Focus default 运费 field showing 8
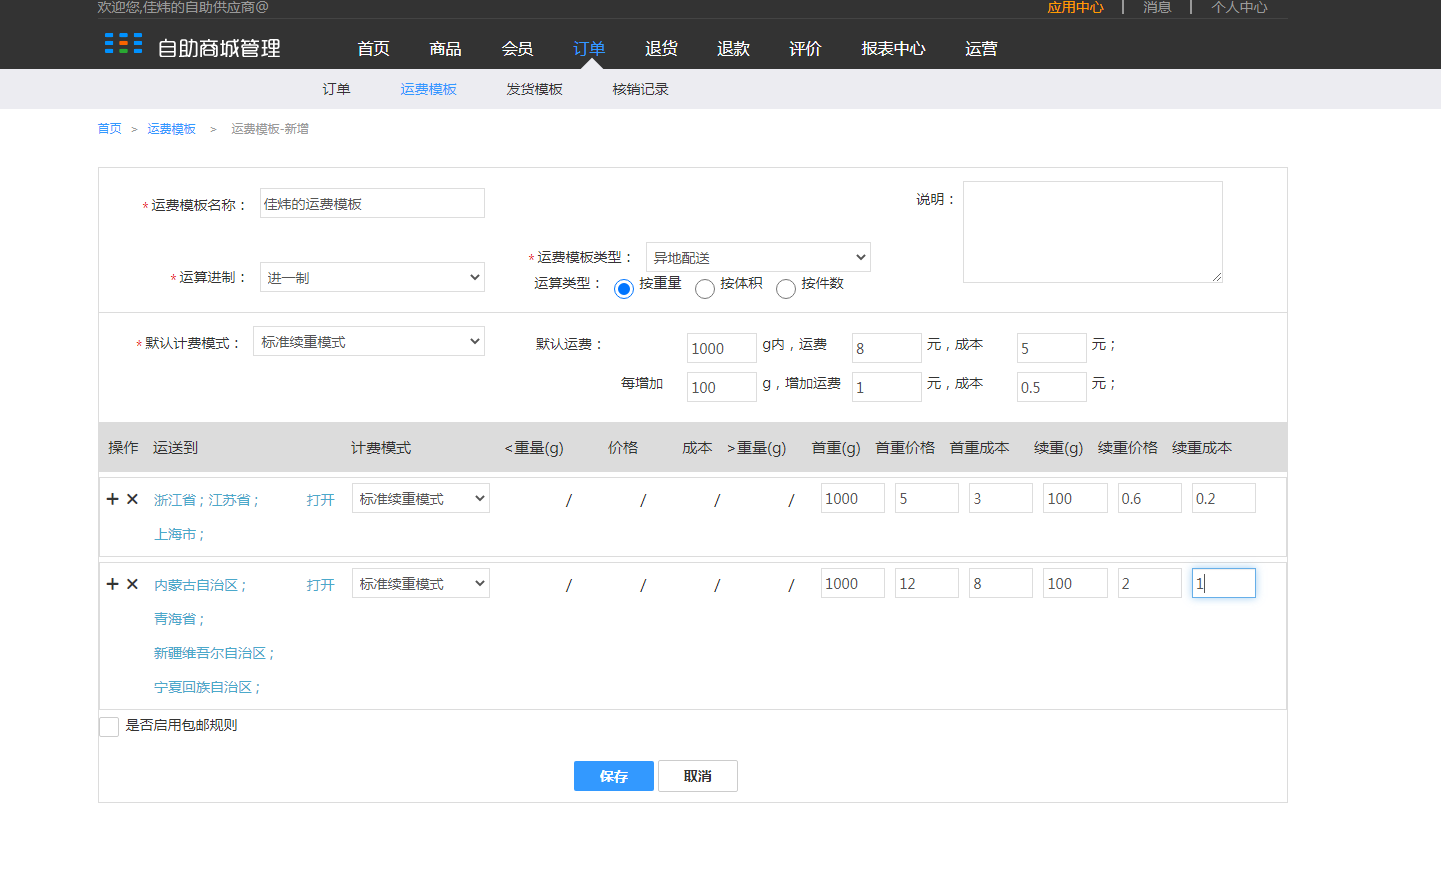Screen dimensions: 1441x870 coord(887,348)
